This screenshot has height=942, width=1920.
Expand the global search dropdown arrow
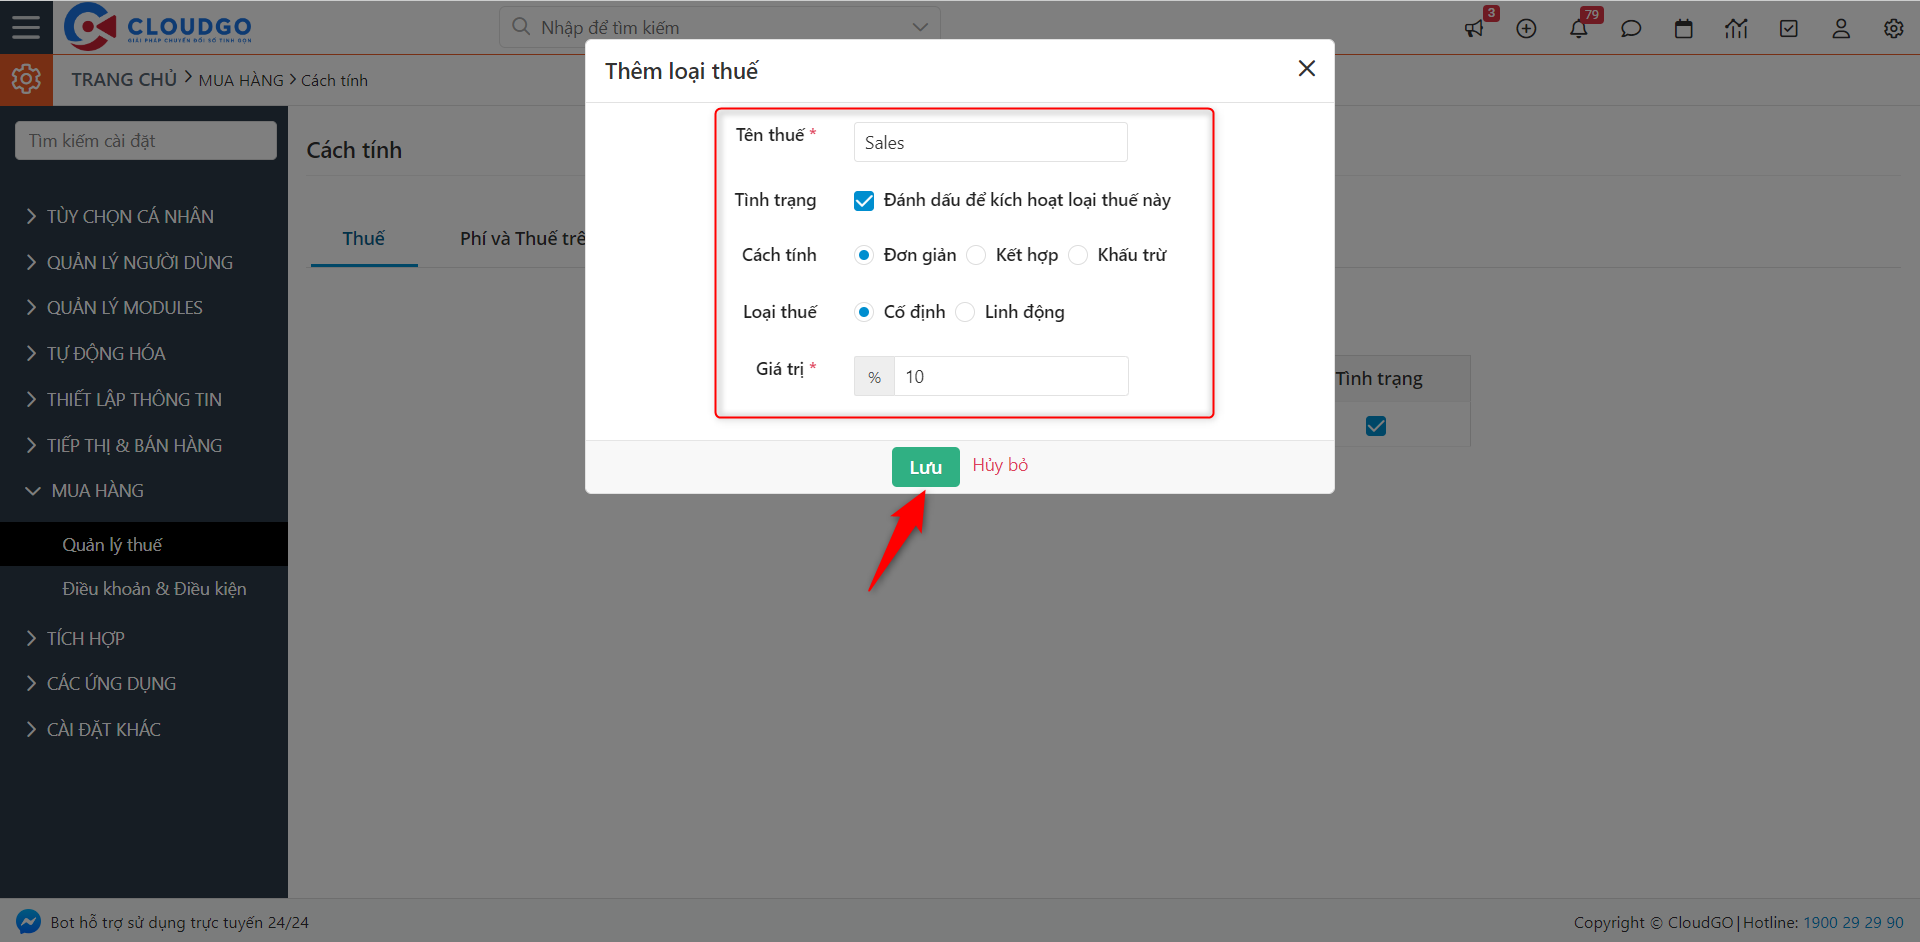(x=920, y=27)
